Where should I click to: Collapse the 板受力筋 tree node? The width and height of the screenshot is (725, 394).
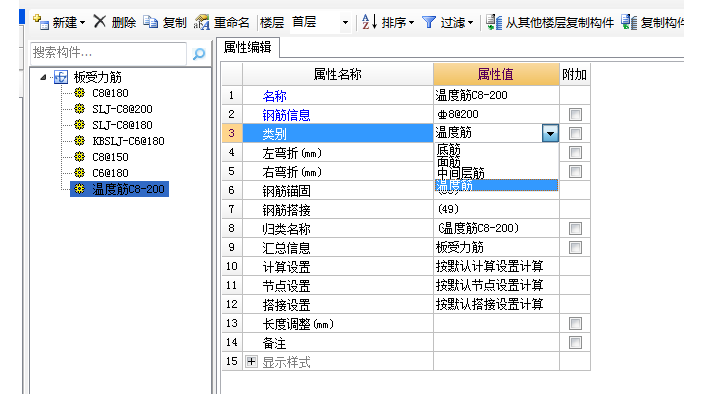point(43,77)
